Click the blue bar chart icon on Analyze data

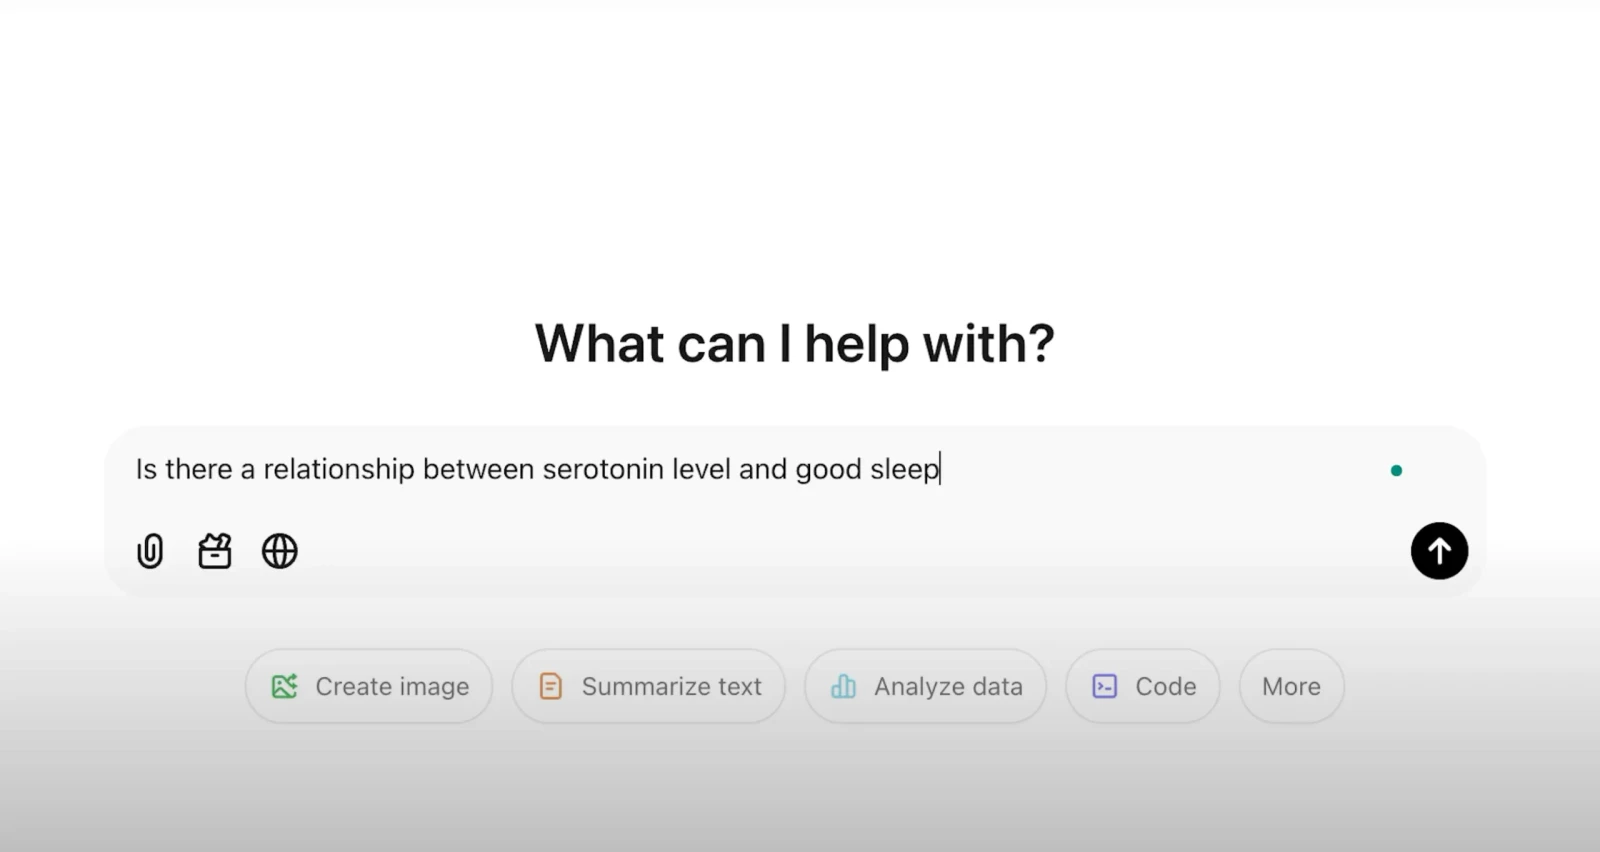pyautogui.click(x=844, y=686)
